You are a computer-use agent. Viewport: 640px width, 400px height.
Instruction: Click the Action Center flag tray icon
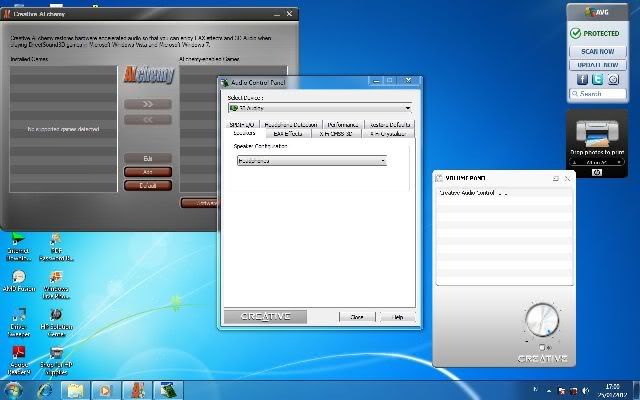click(562, 391)
